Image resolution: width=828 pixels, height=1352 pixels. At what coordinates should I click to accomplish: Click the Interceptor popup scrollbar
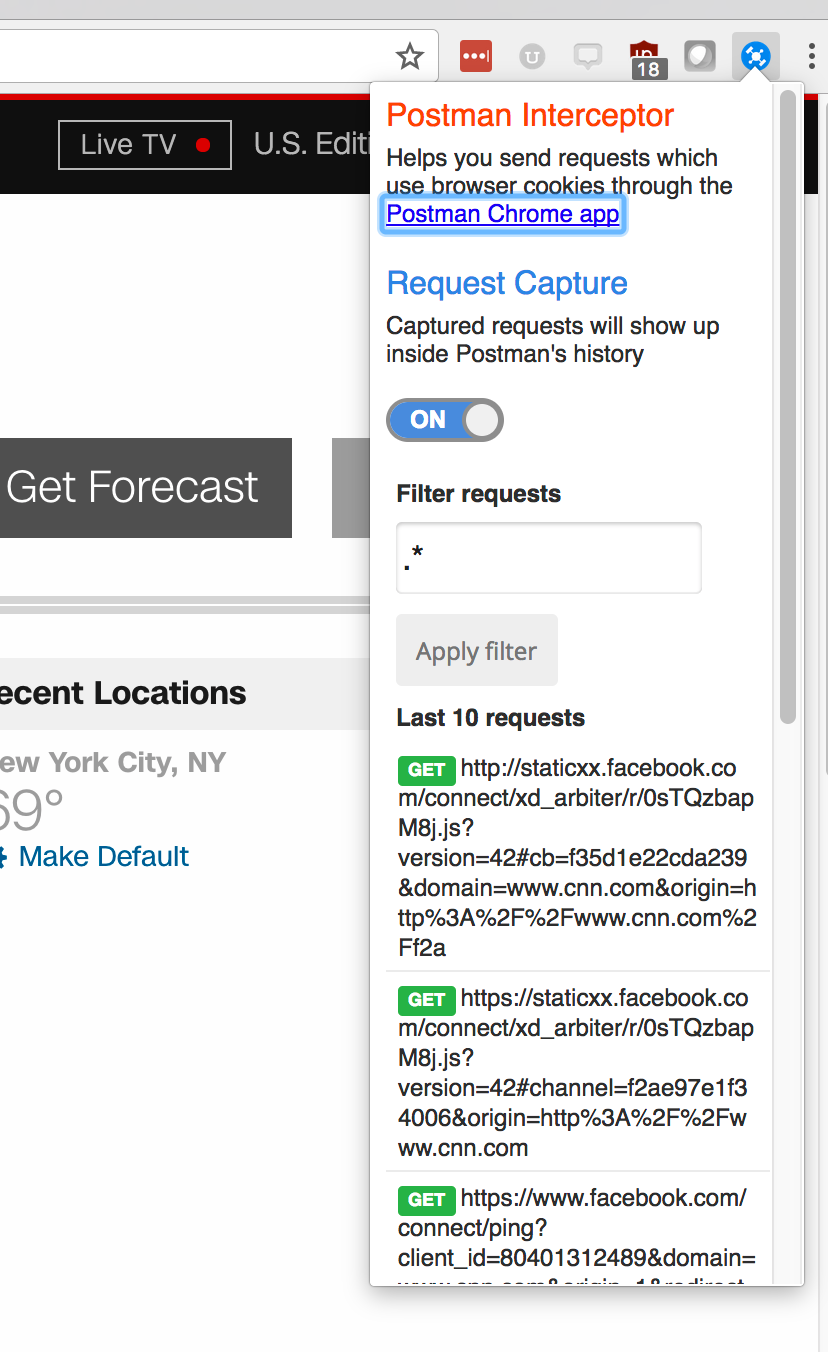coord(788,400)
